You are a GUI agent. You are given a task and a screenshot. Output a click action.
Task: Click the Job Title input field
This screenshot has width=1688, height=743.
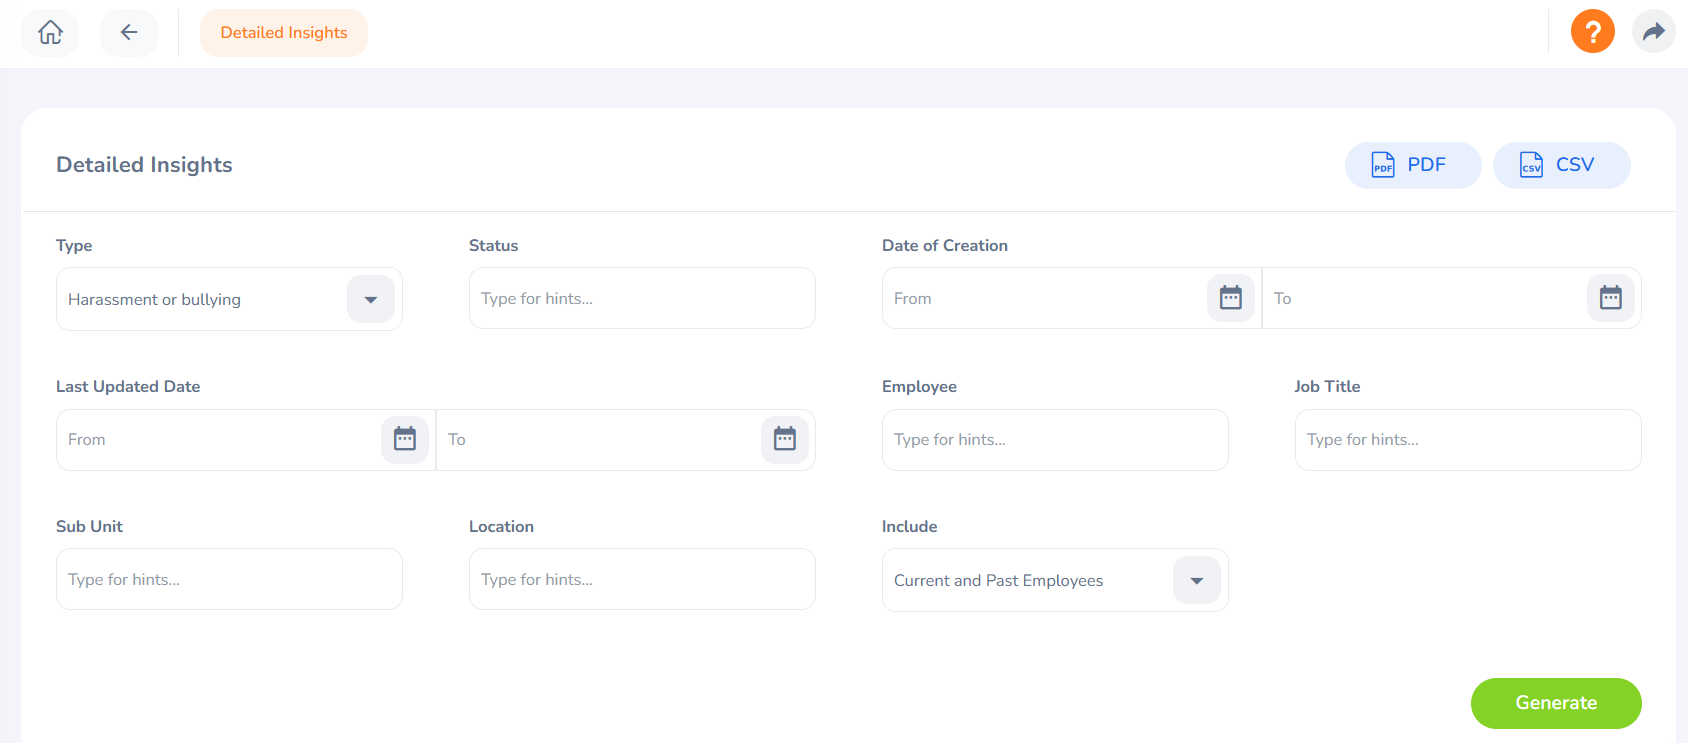[1467, 439]
